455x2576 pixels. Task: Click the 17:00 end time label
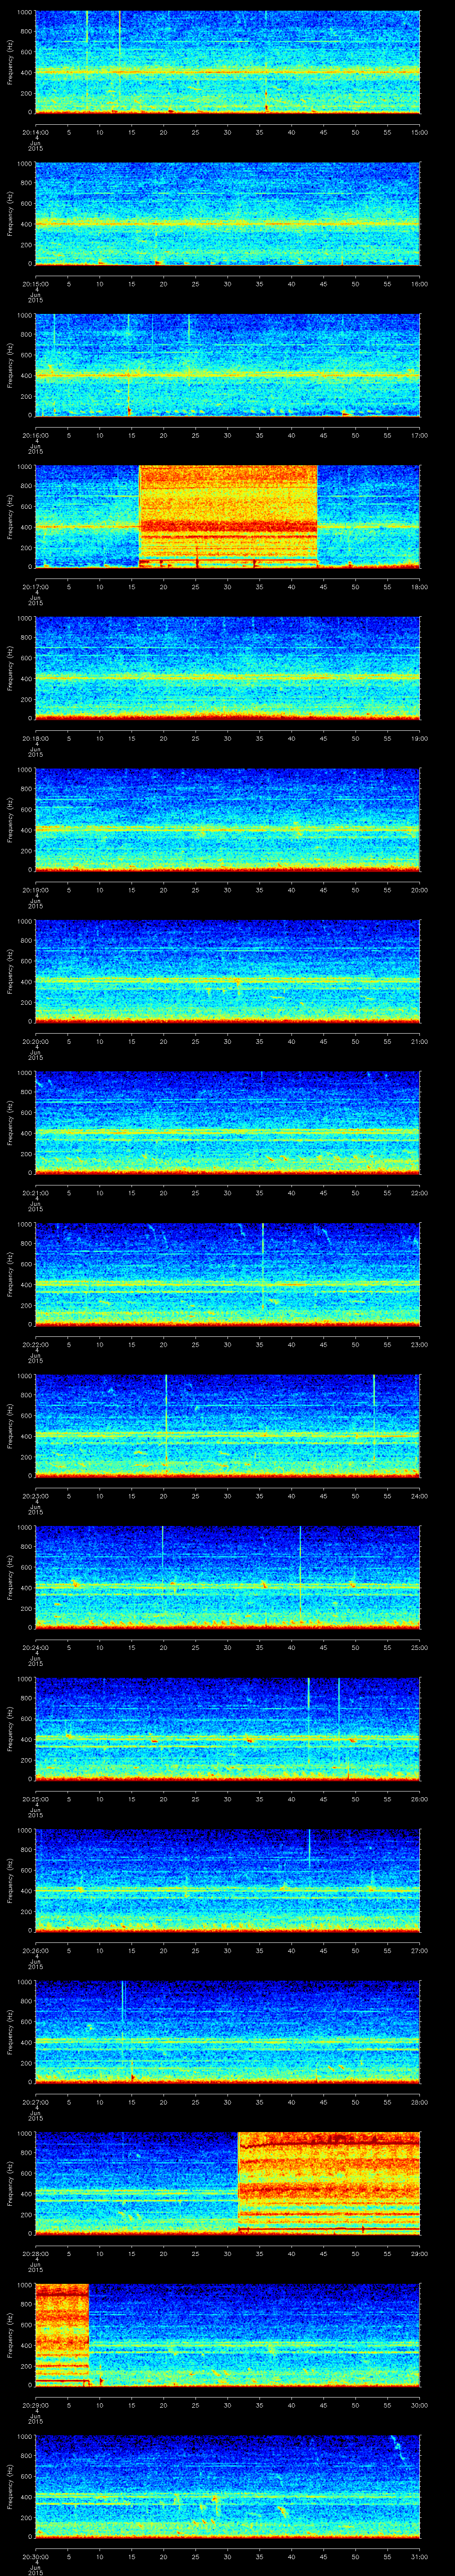tap(420, 435)
